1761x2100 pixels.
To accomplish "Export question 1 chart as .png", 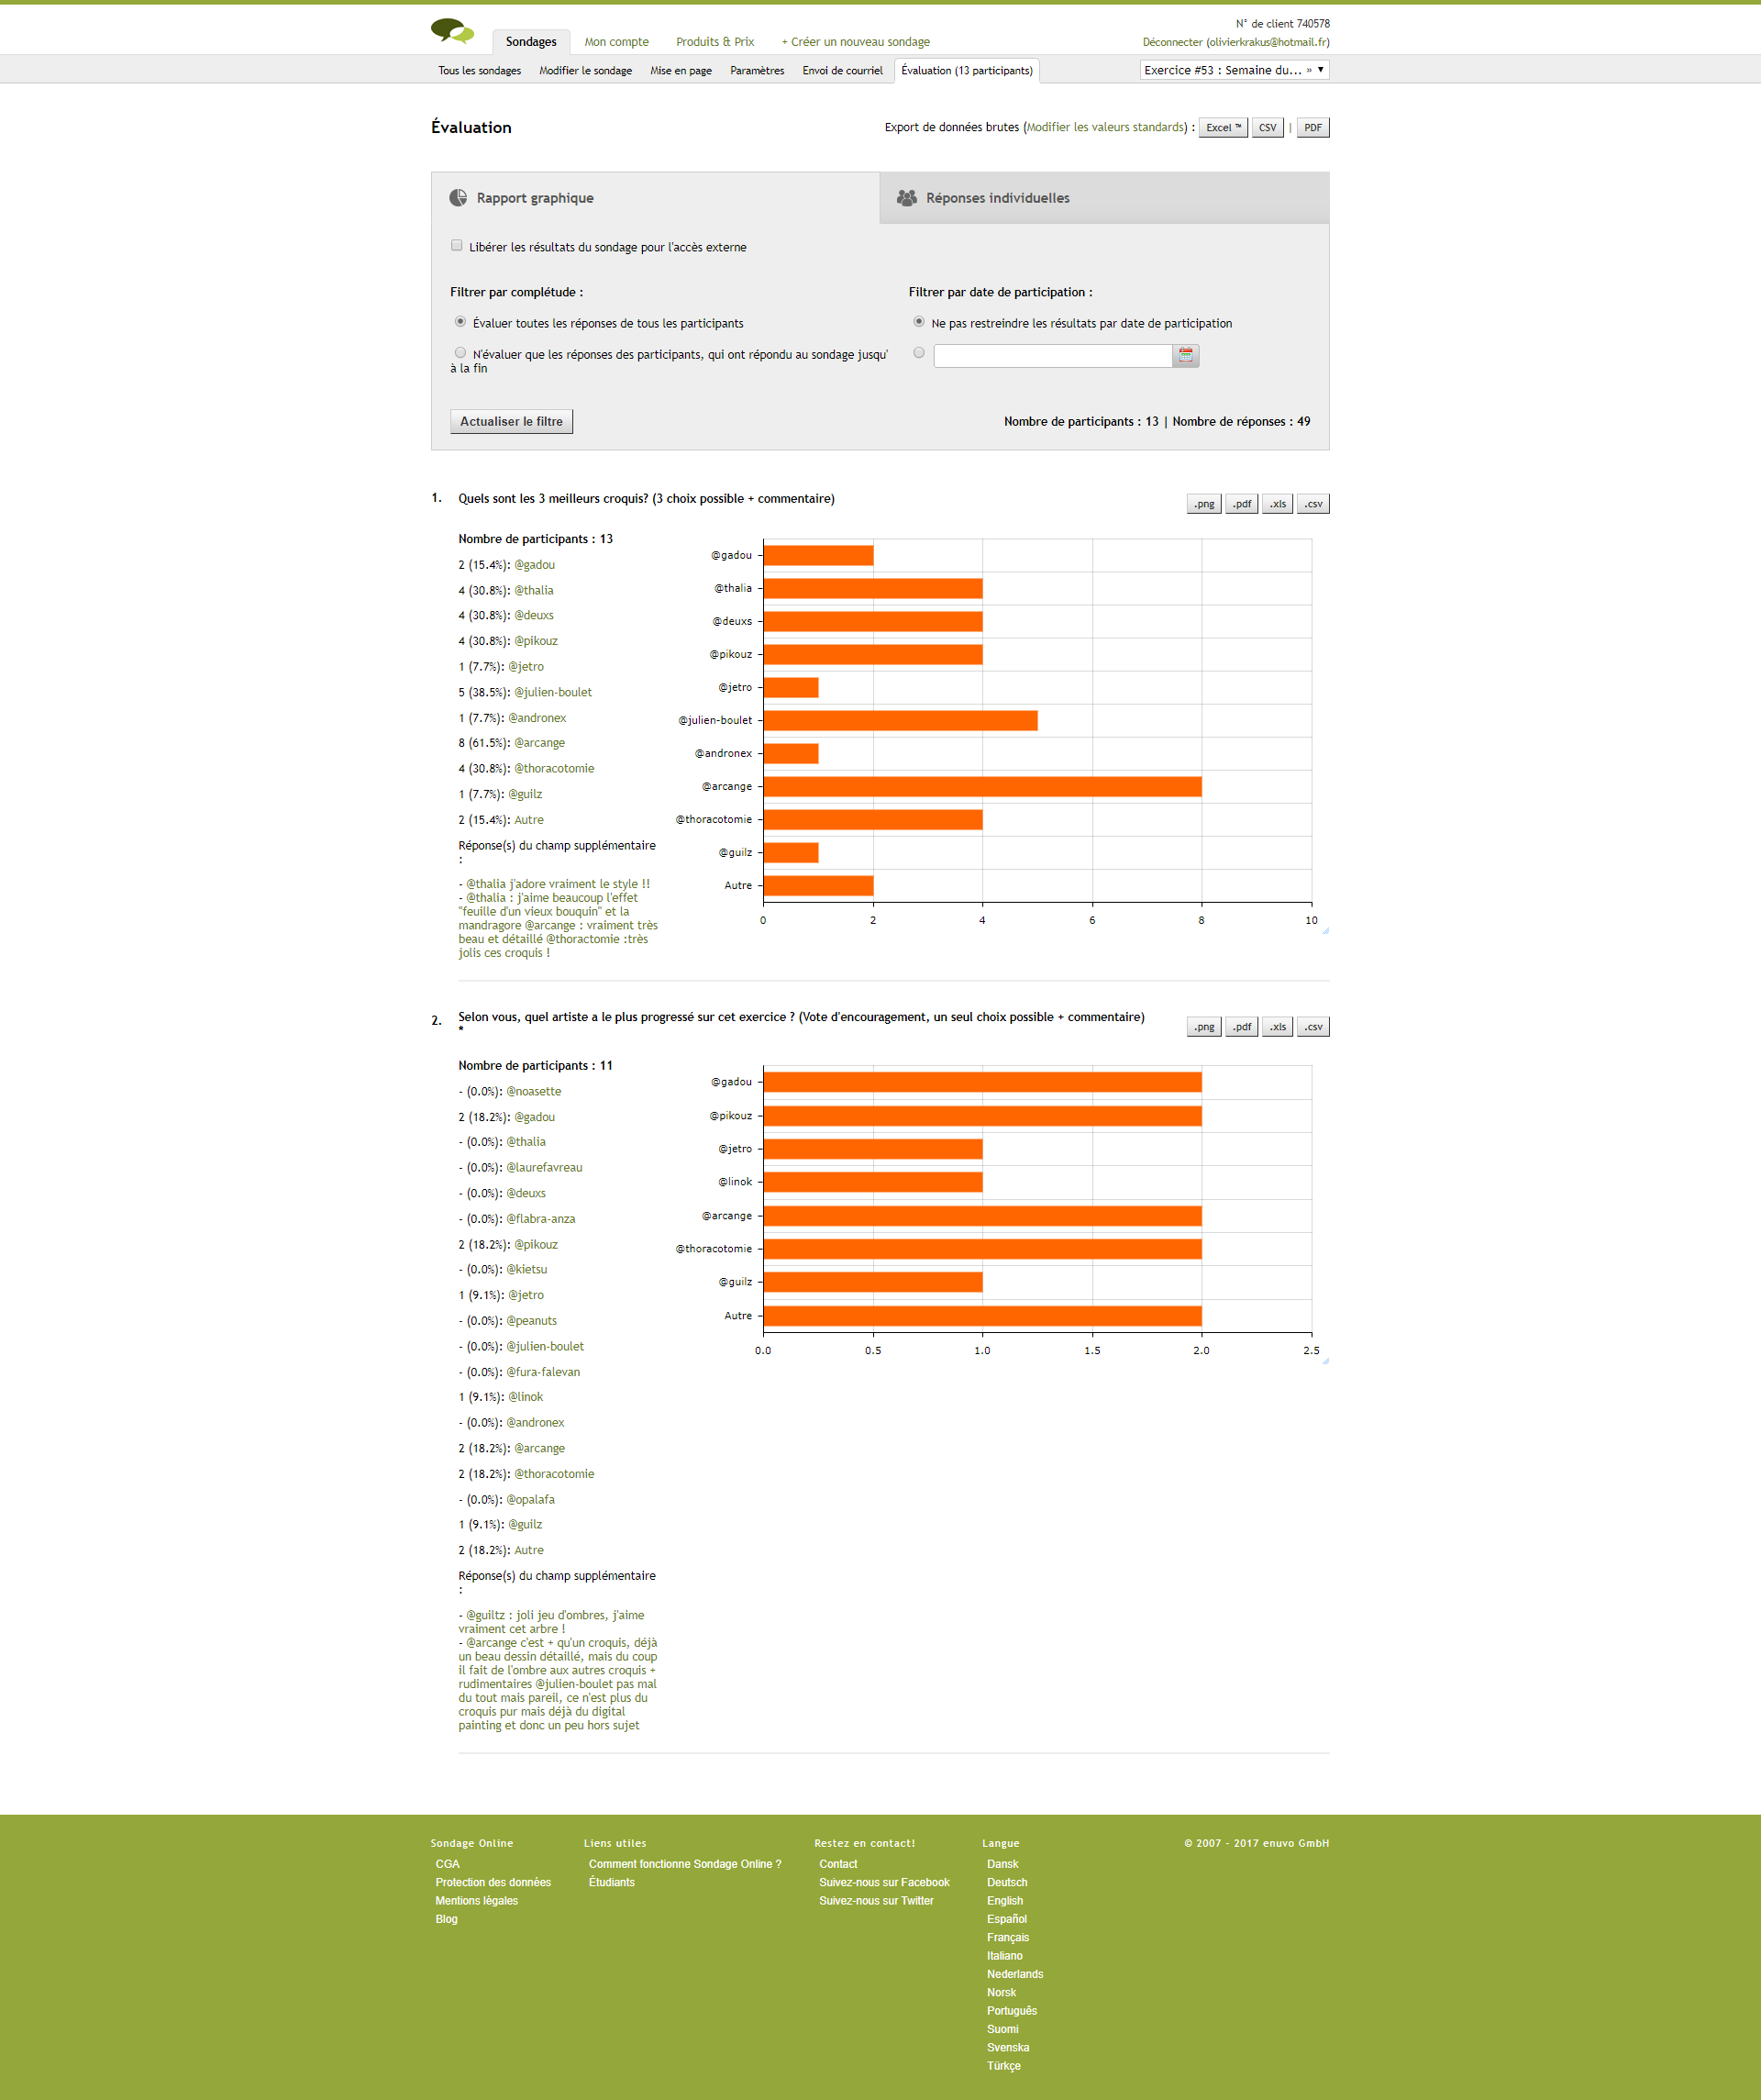I will [1203, 504].
